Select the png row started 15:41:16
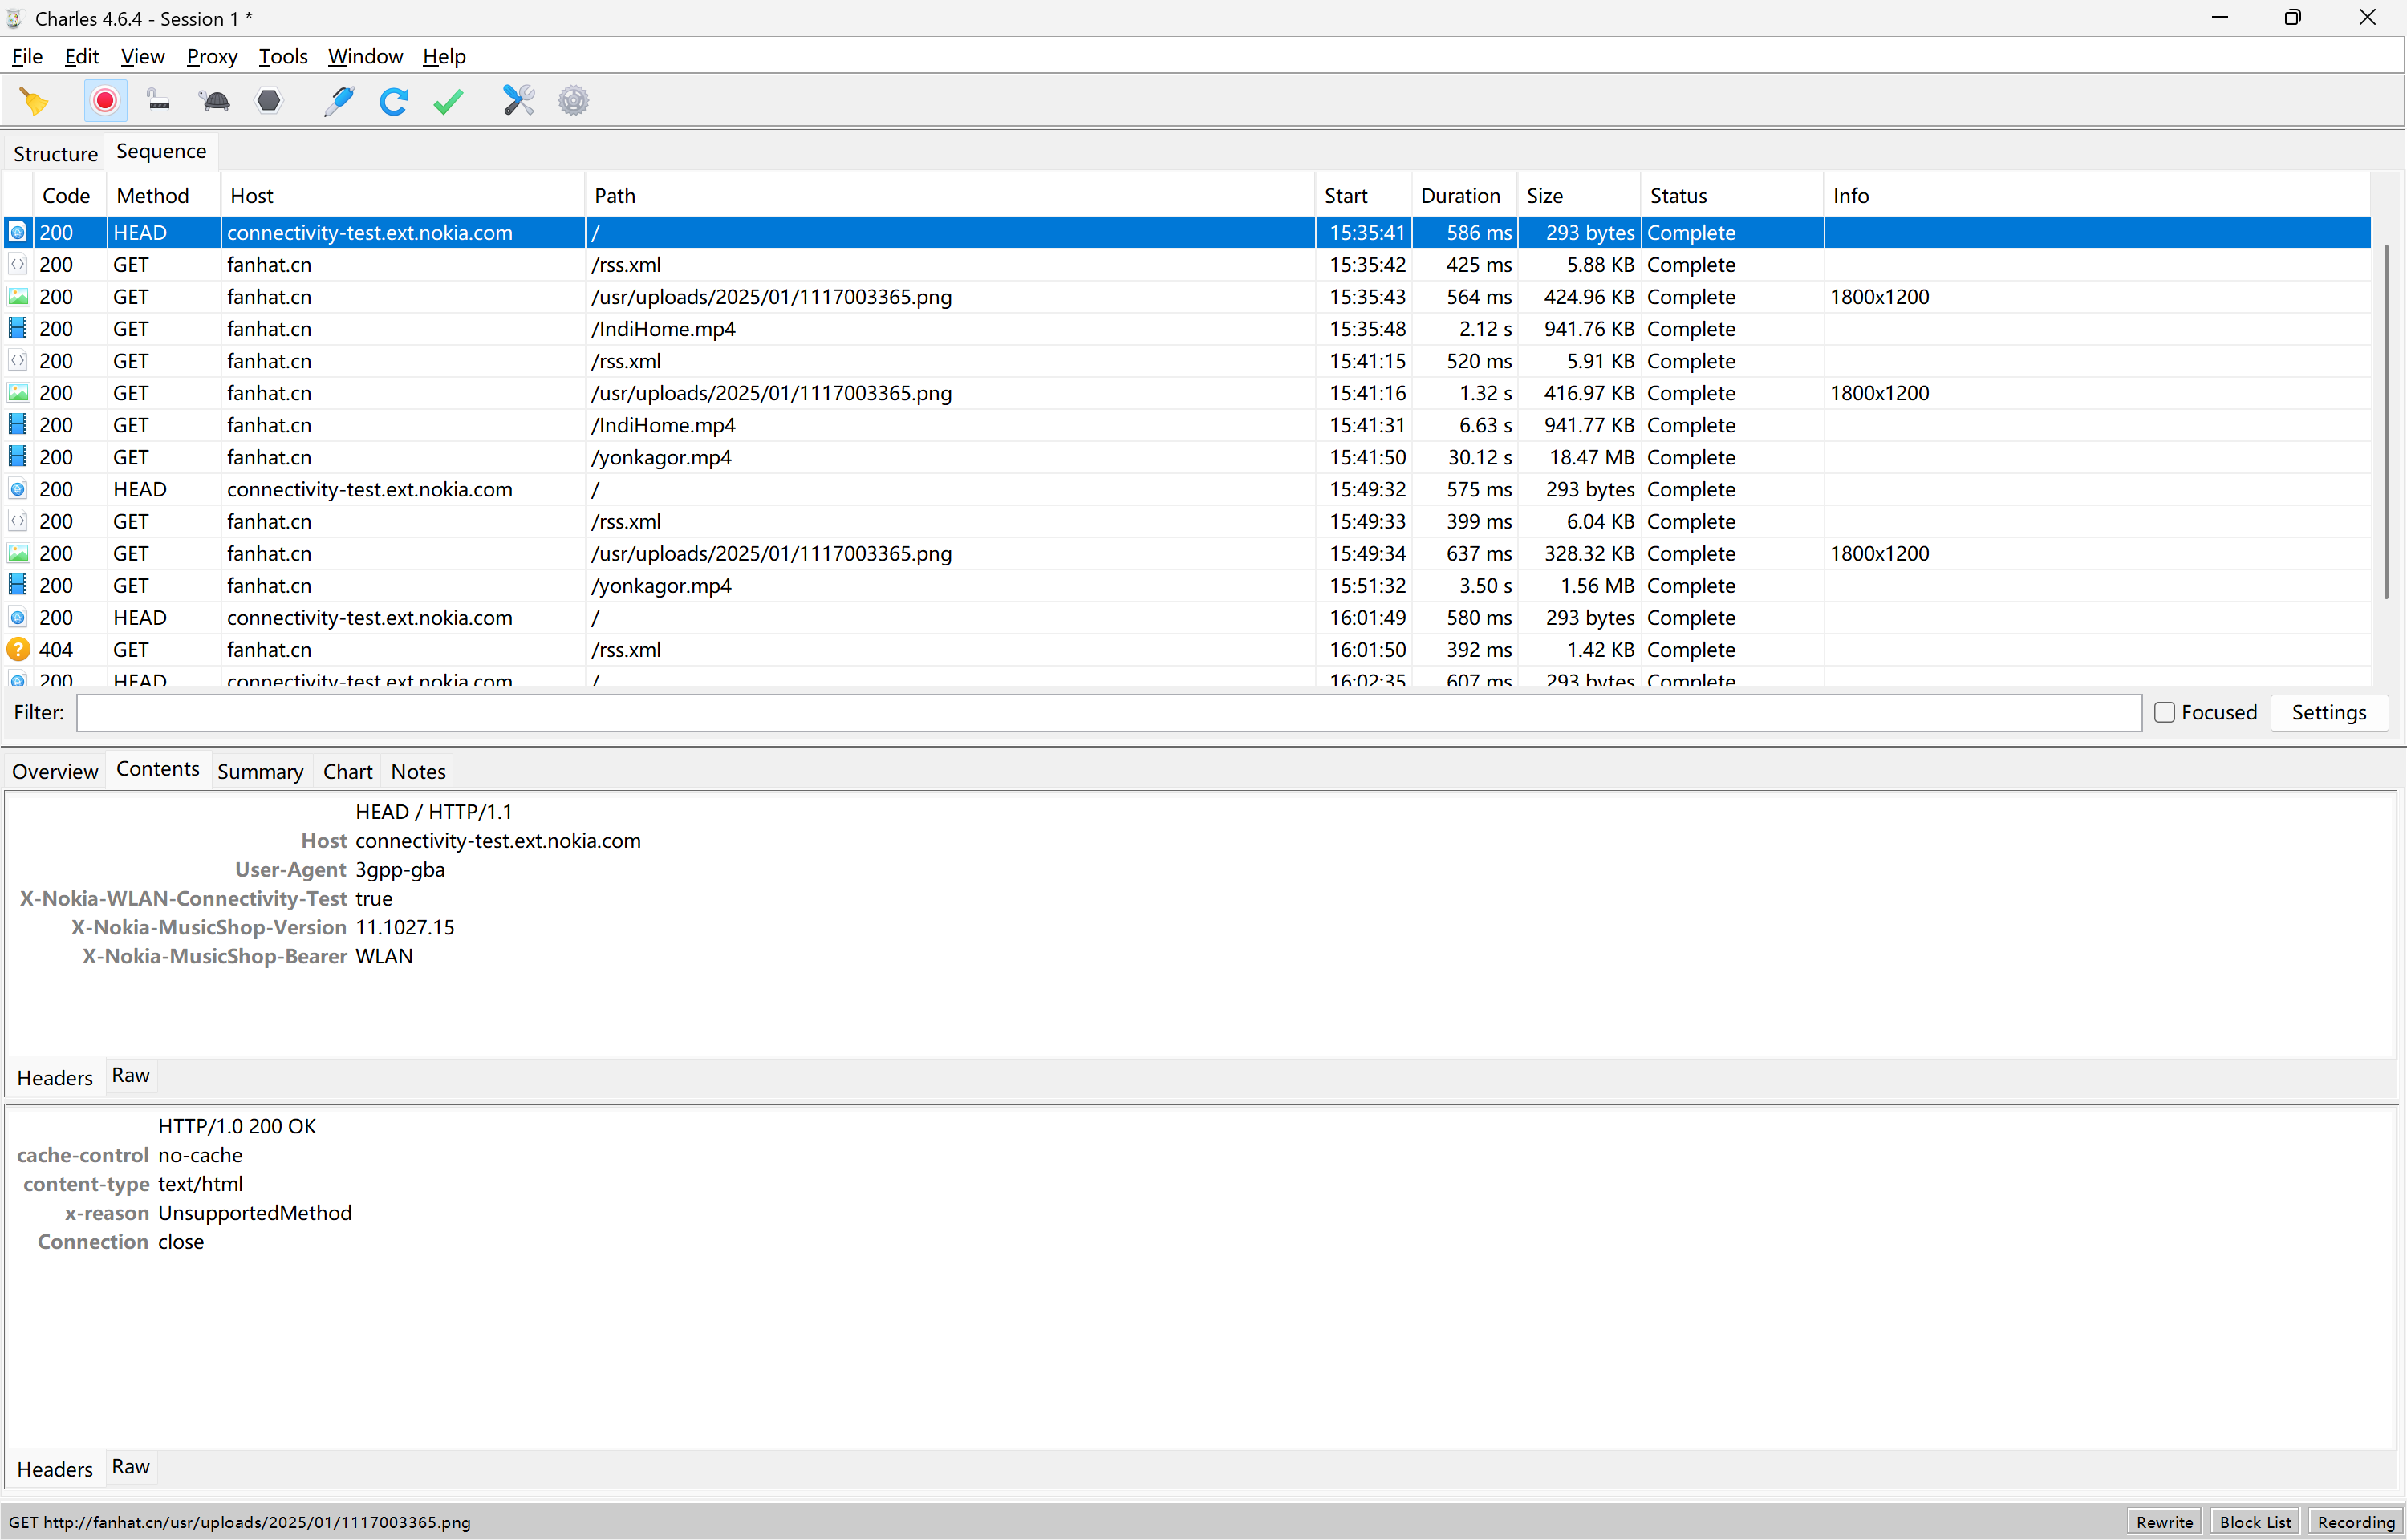The height and width of the screenshot is (1540, 2407). [1187, 393]
